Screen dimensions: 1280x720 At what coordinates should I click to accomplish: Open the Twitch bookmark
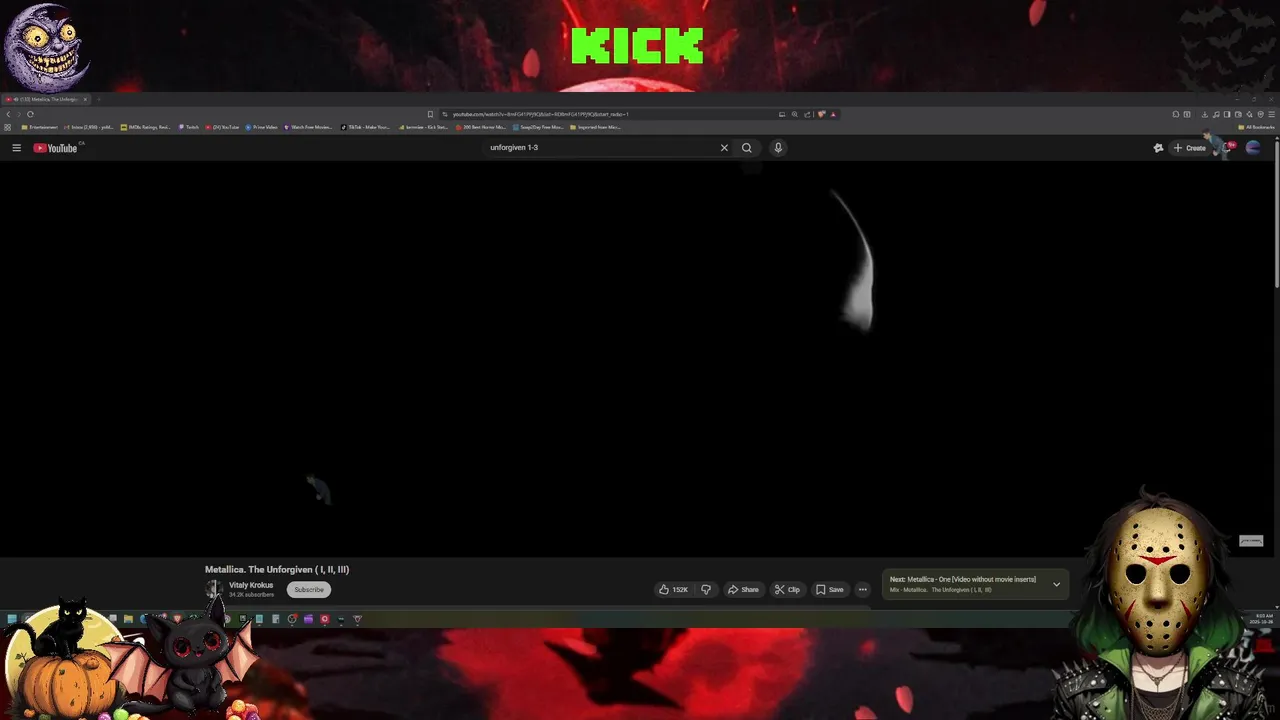click(189, 127)
